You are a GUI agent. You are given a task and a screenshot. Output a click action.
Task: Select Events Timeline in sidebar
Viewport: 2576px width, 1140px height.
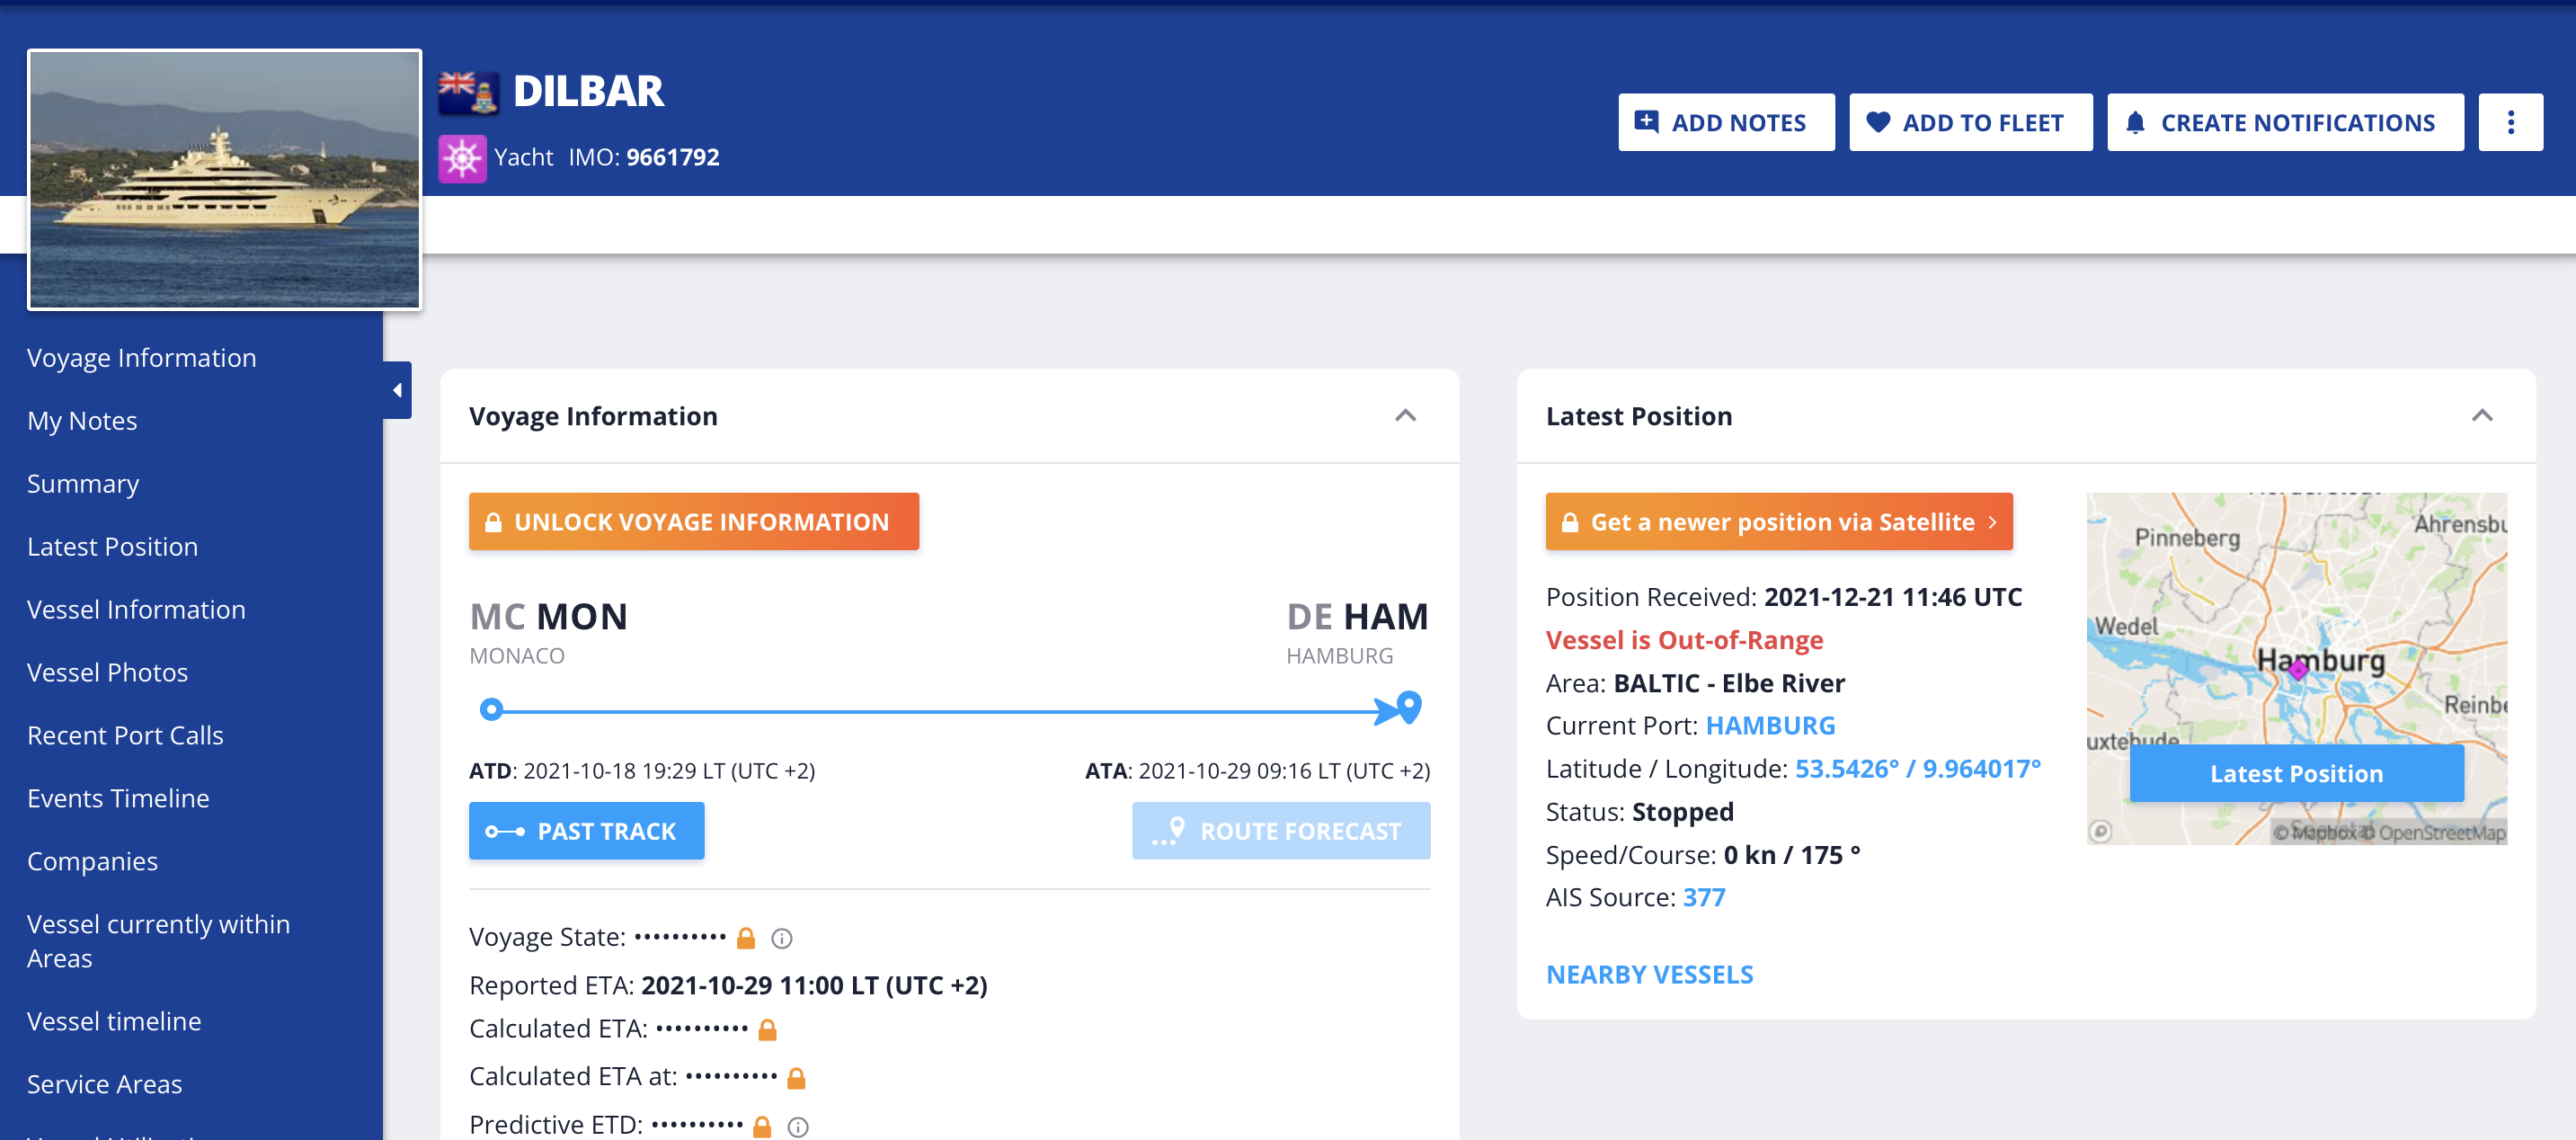(x=118, y=798)
